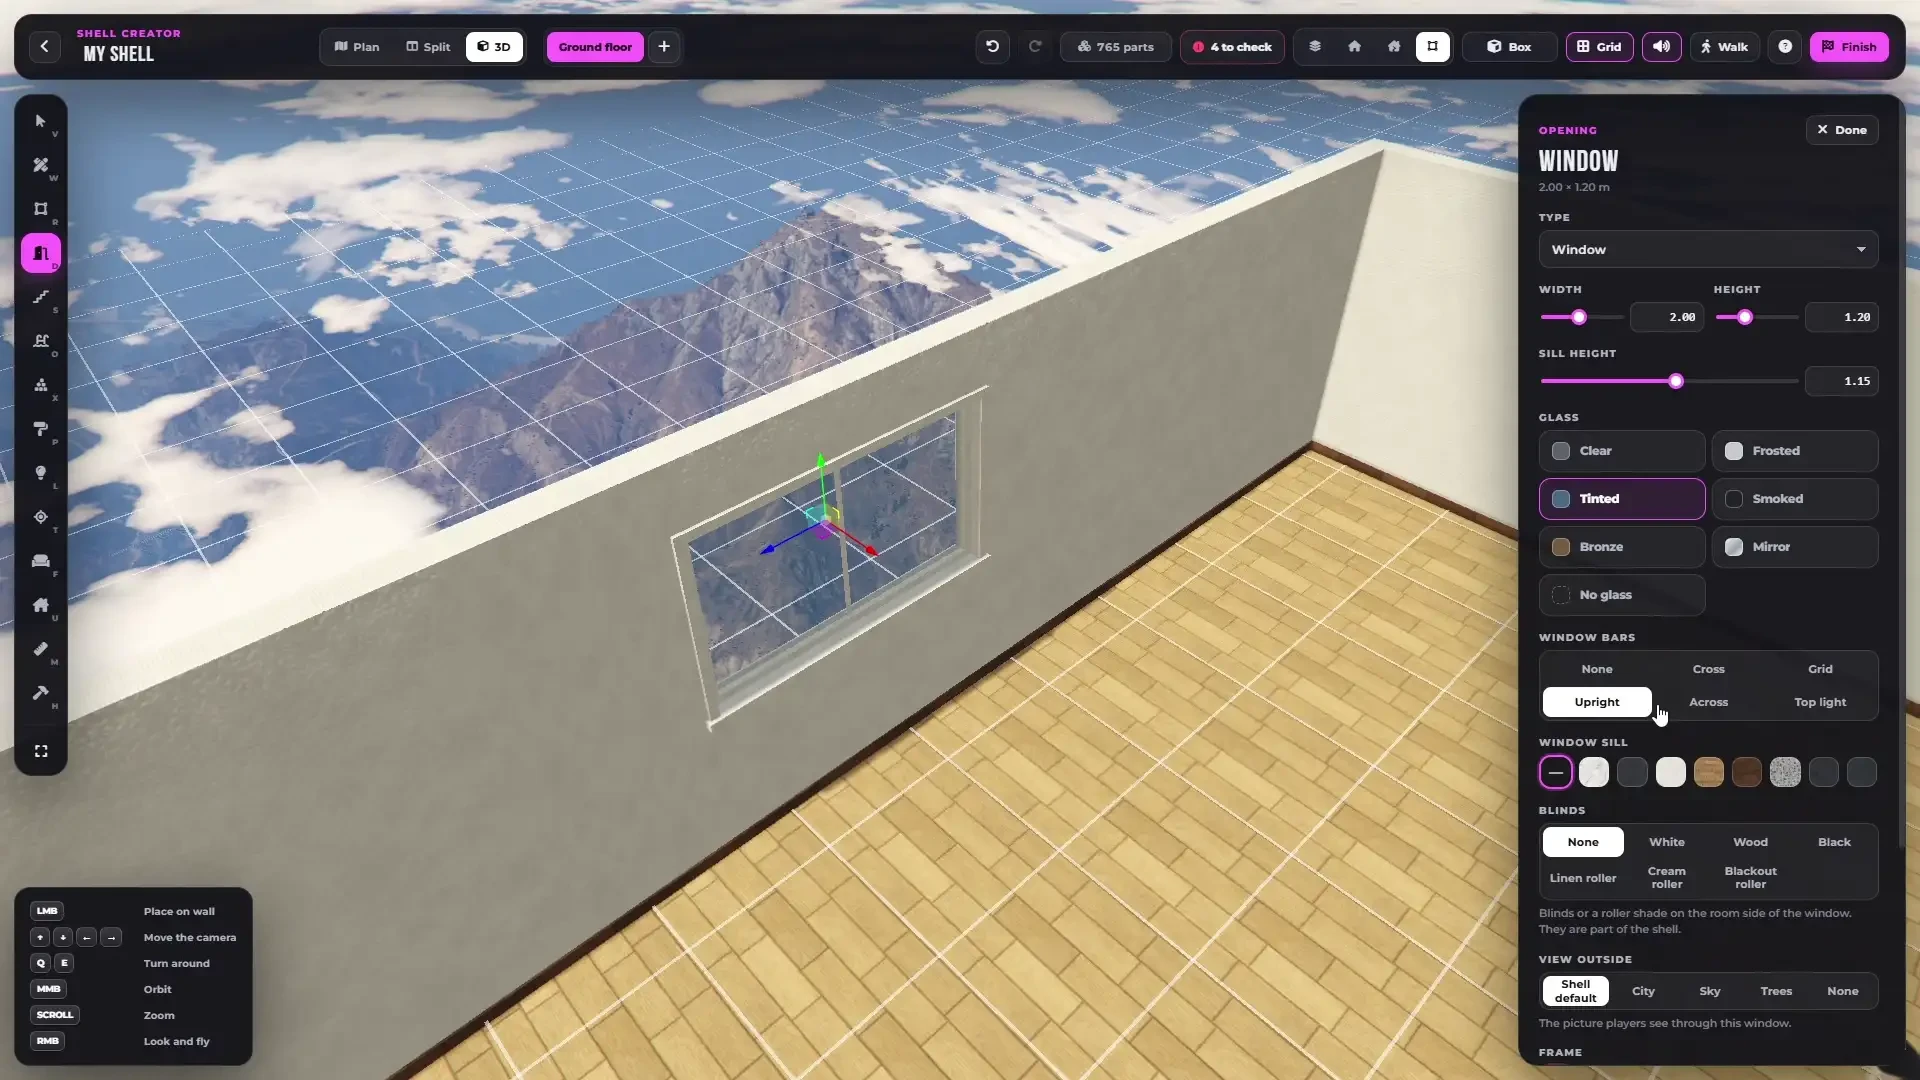Pick the swimming pool tool
Image resolution: width=1920 pixels, height=1080 pixels.
[x=41, y=341]
